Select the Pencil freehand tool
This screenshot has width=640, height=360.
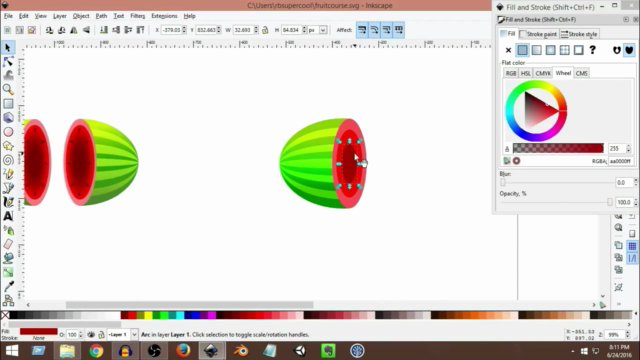point(8,174)
